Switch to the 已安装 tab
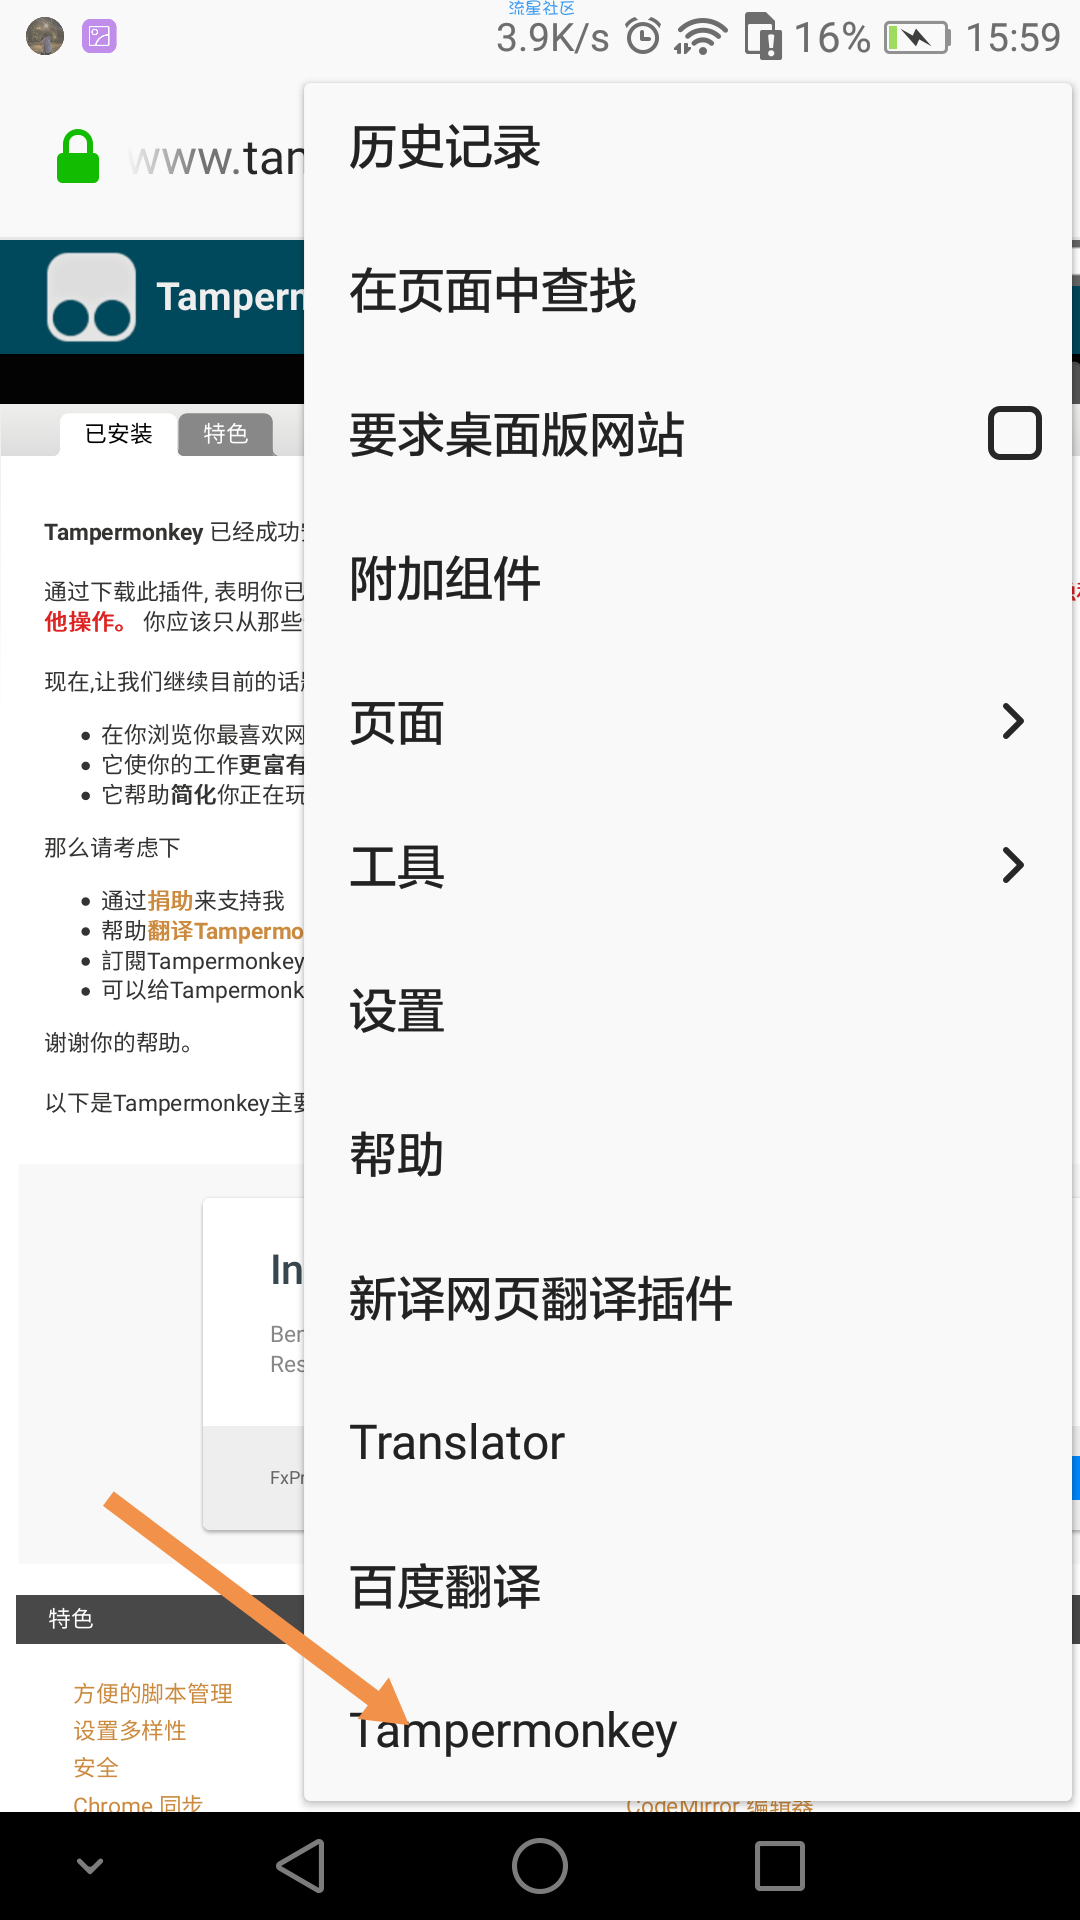The image size is (1080, 1920). pyautogui.click(x=118, y=434)
